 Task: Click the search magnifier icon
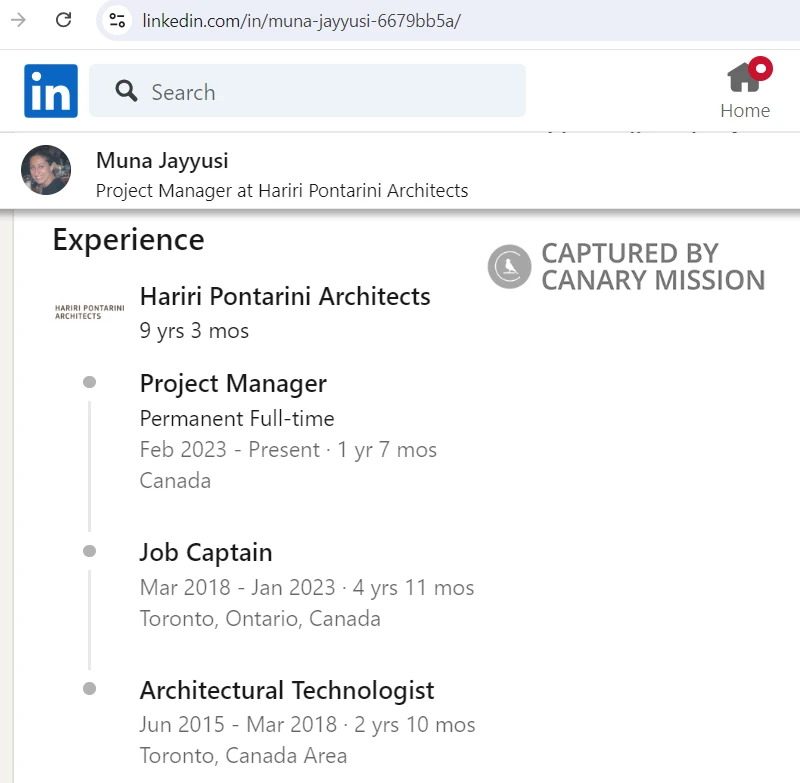(x=126, y=91)
